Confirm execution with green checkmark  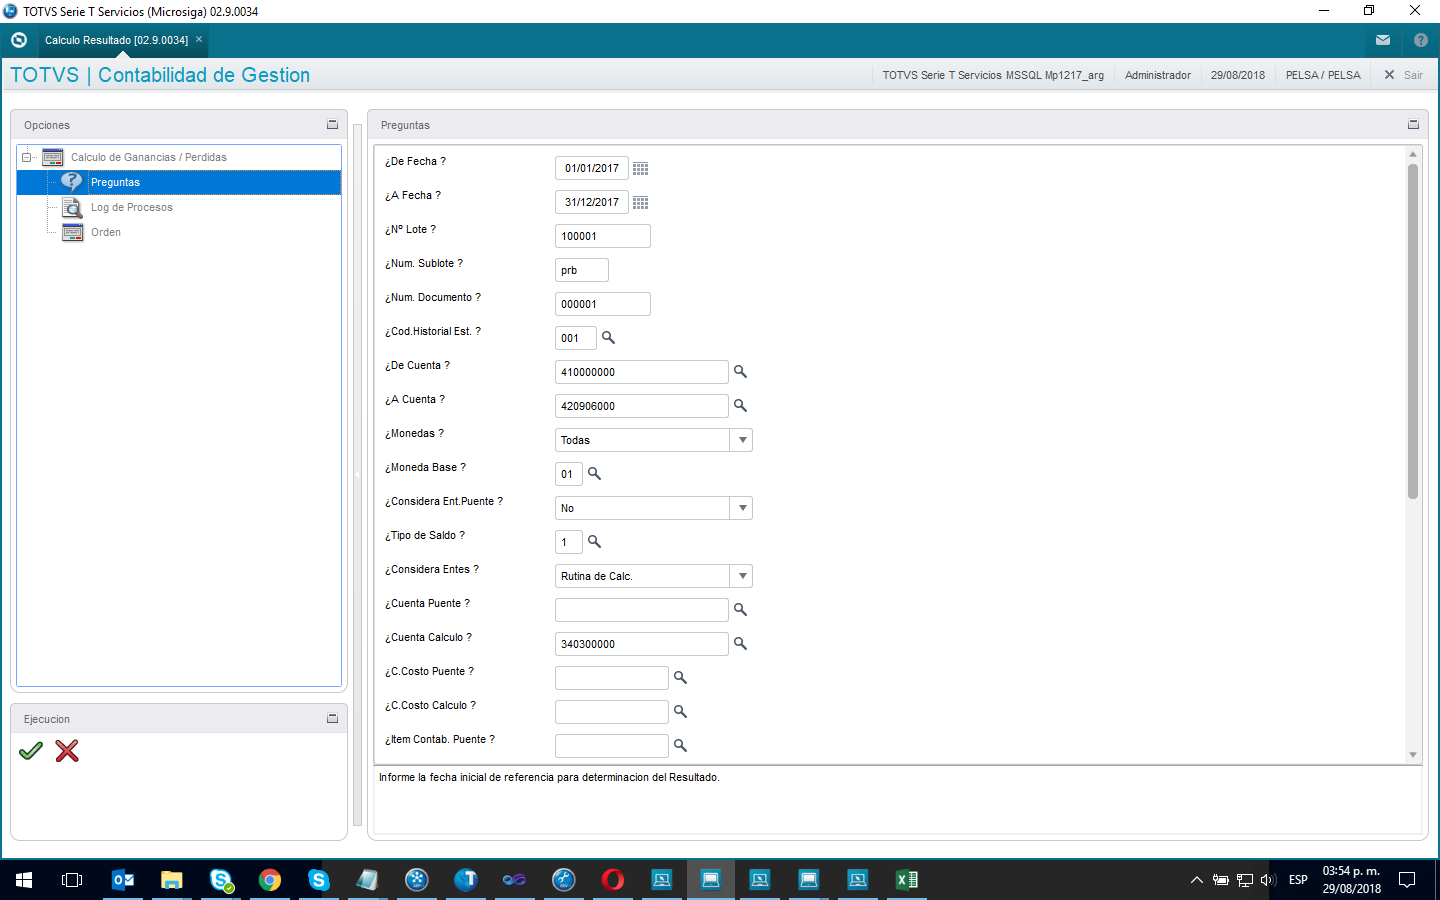pos(31,751)
